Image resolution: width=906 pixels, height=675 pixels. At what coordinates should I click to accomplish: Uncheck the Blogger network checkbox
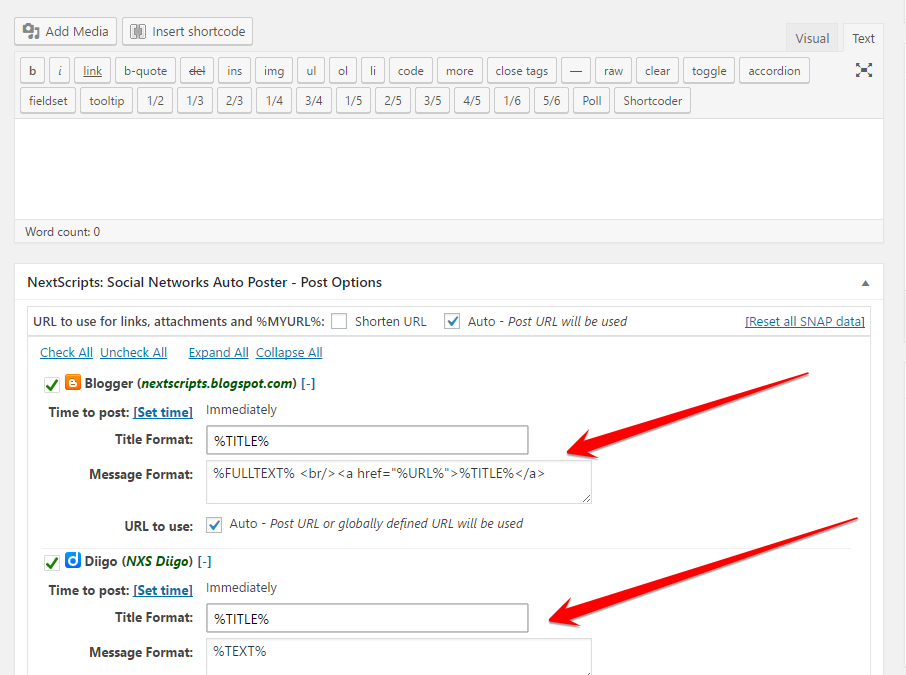pyautogui.click(x=51, y=384)
